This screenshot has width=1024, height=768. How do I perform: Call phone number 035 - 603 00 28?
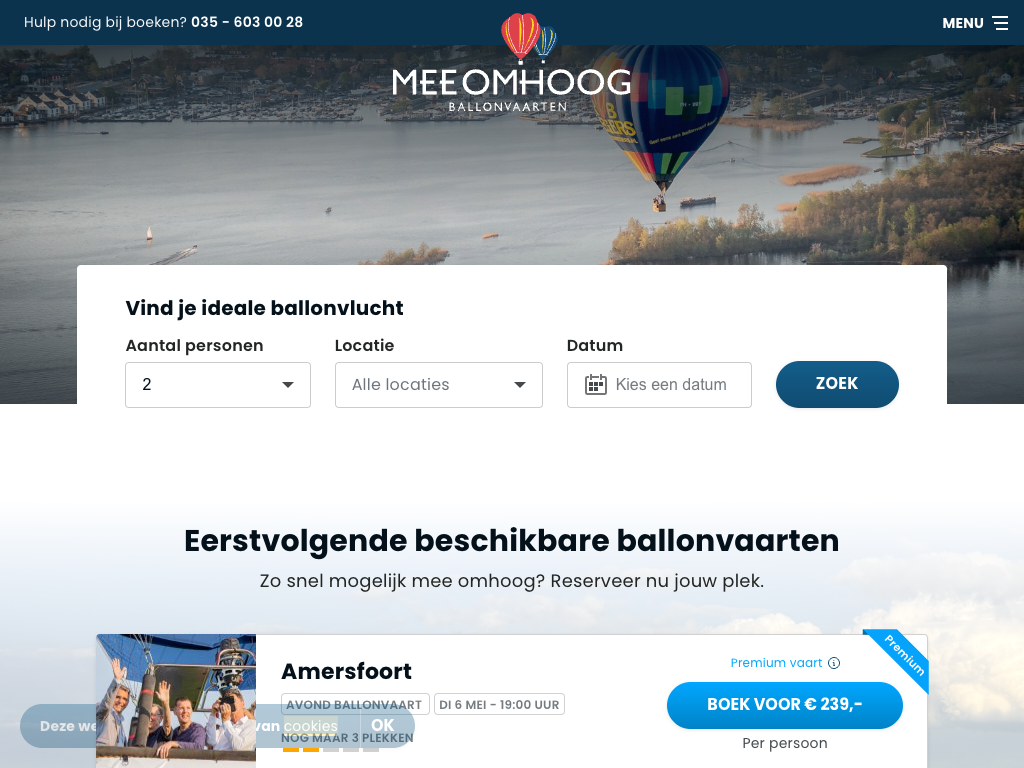coord(247,22)
